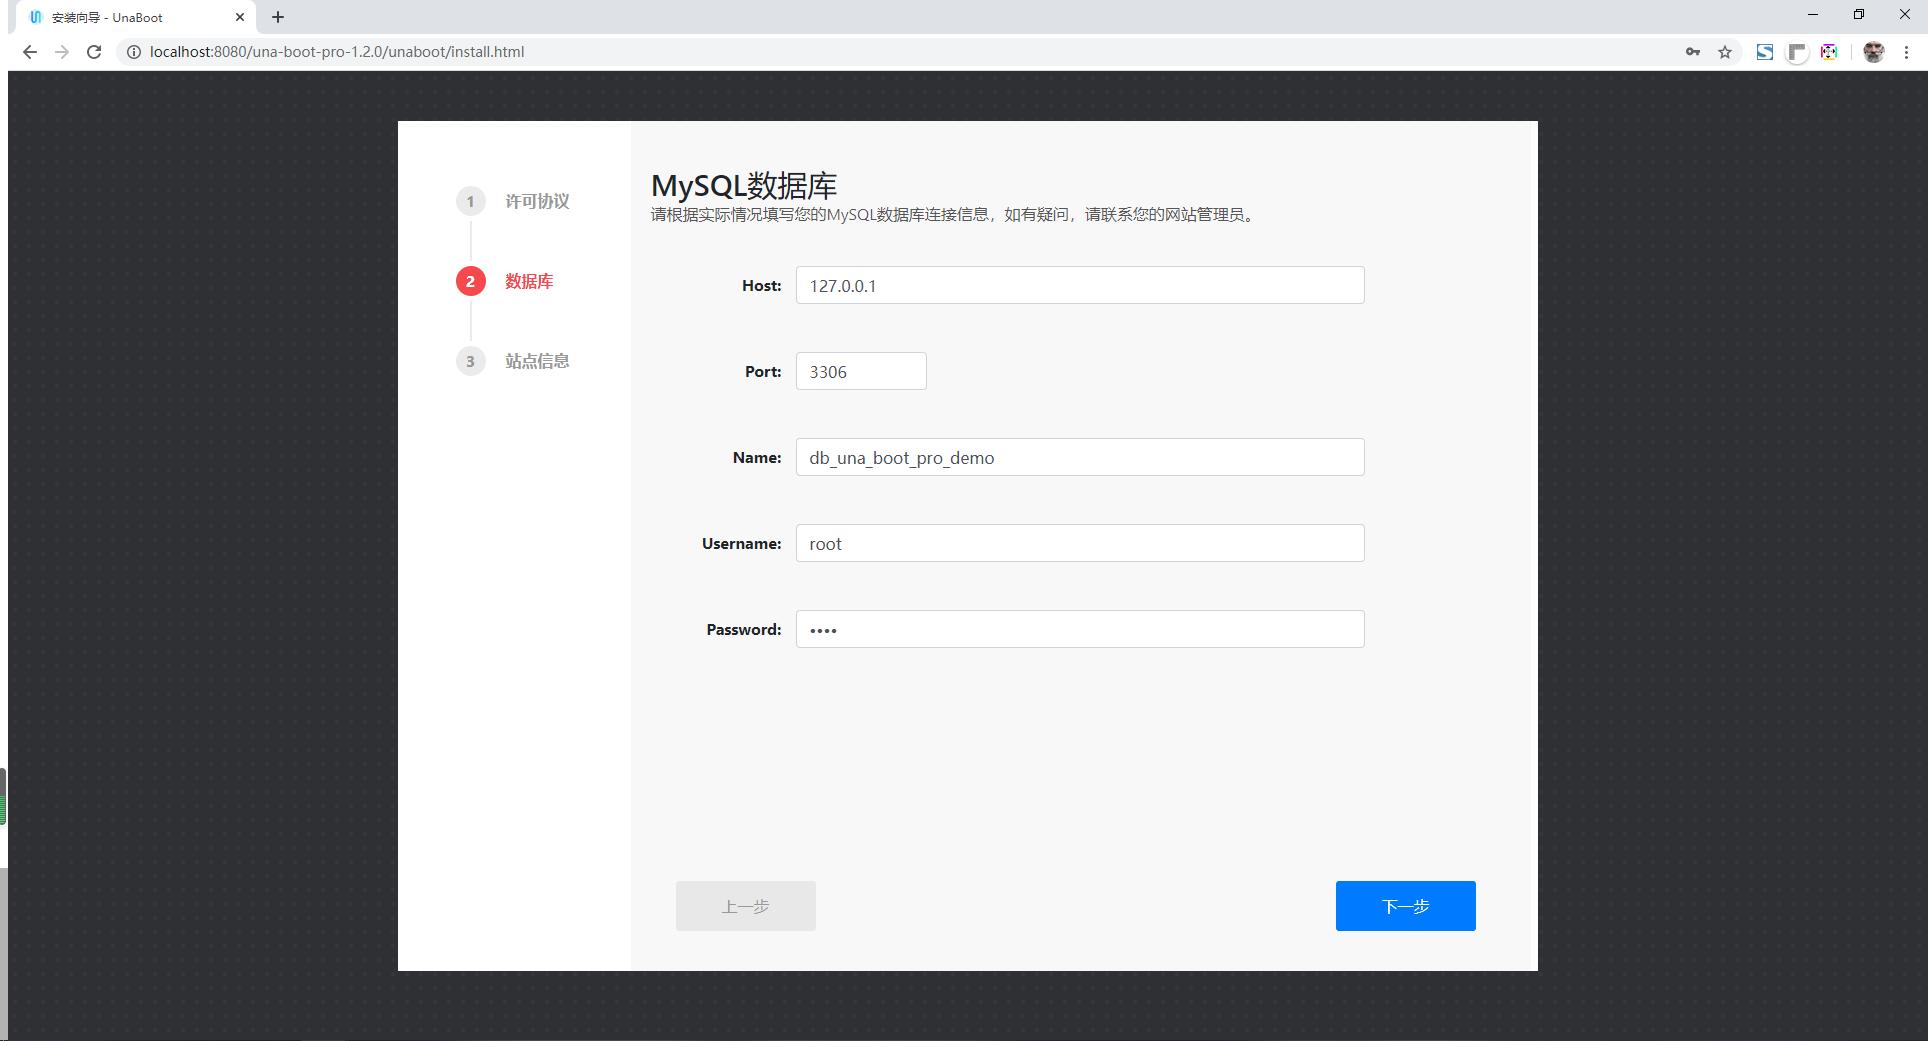
Task: Open the Chrome three-dot menu
Action: pyautogui.click(x=1908, y=51)
